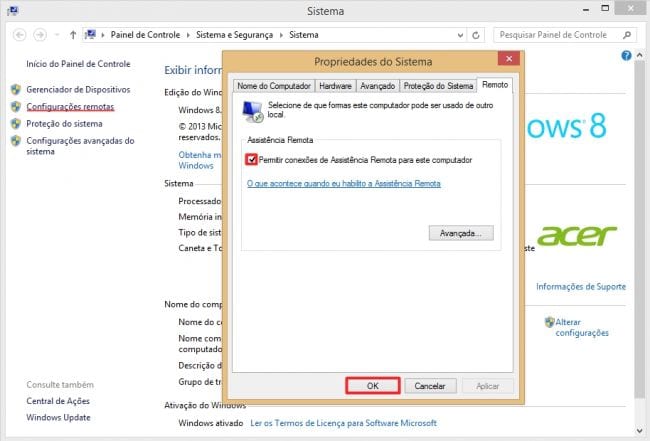Click the acer logo
This screenshot has height=441, width=650.
[577, 235]
